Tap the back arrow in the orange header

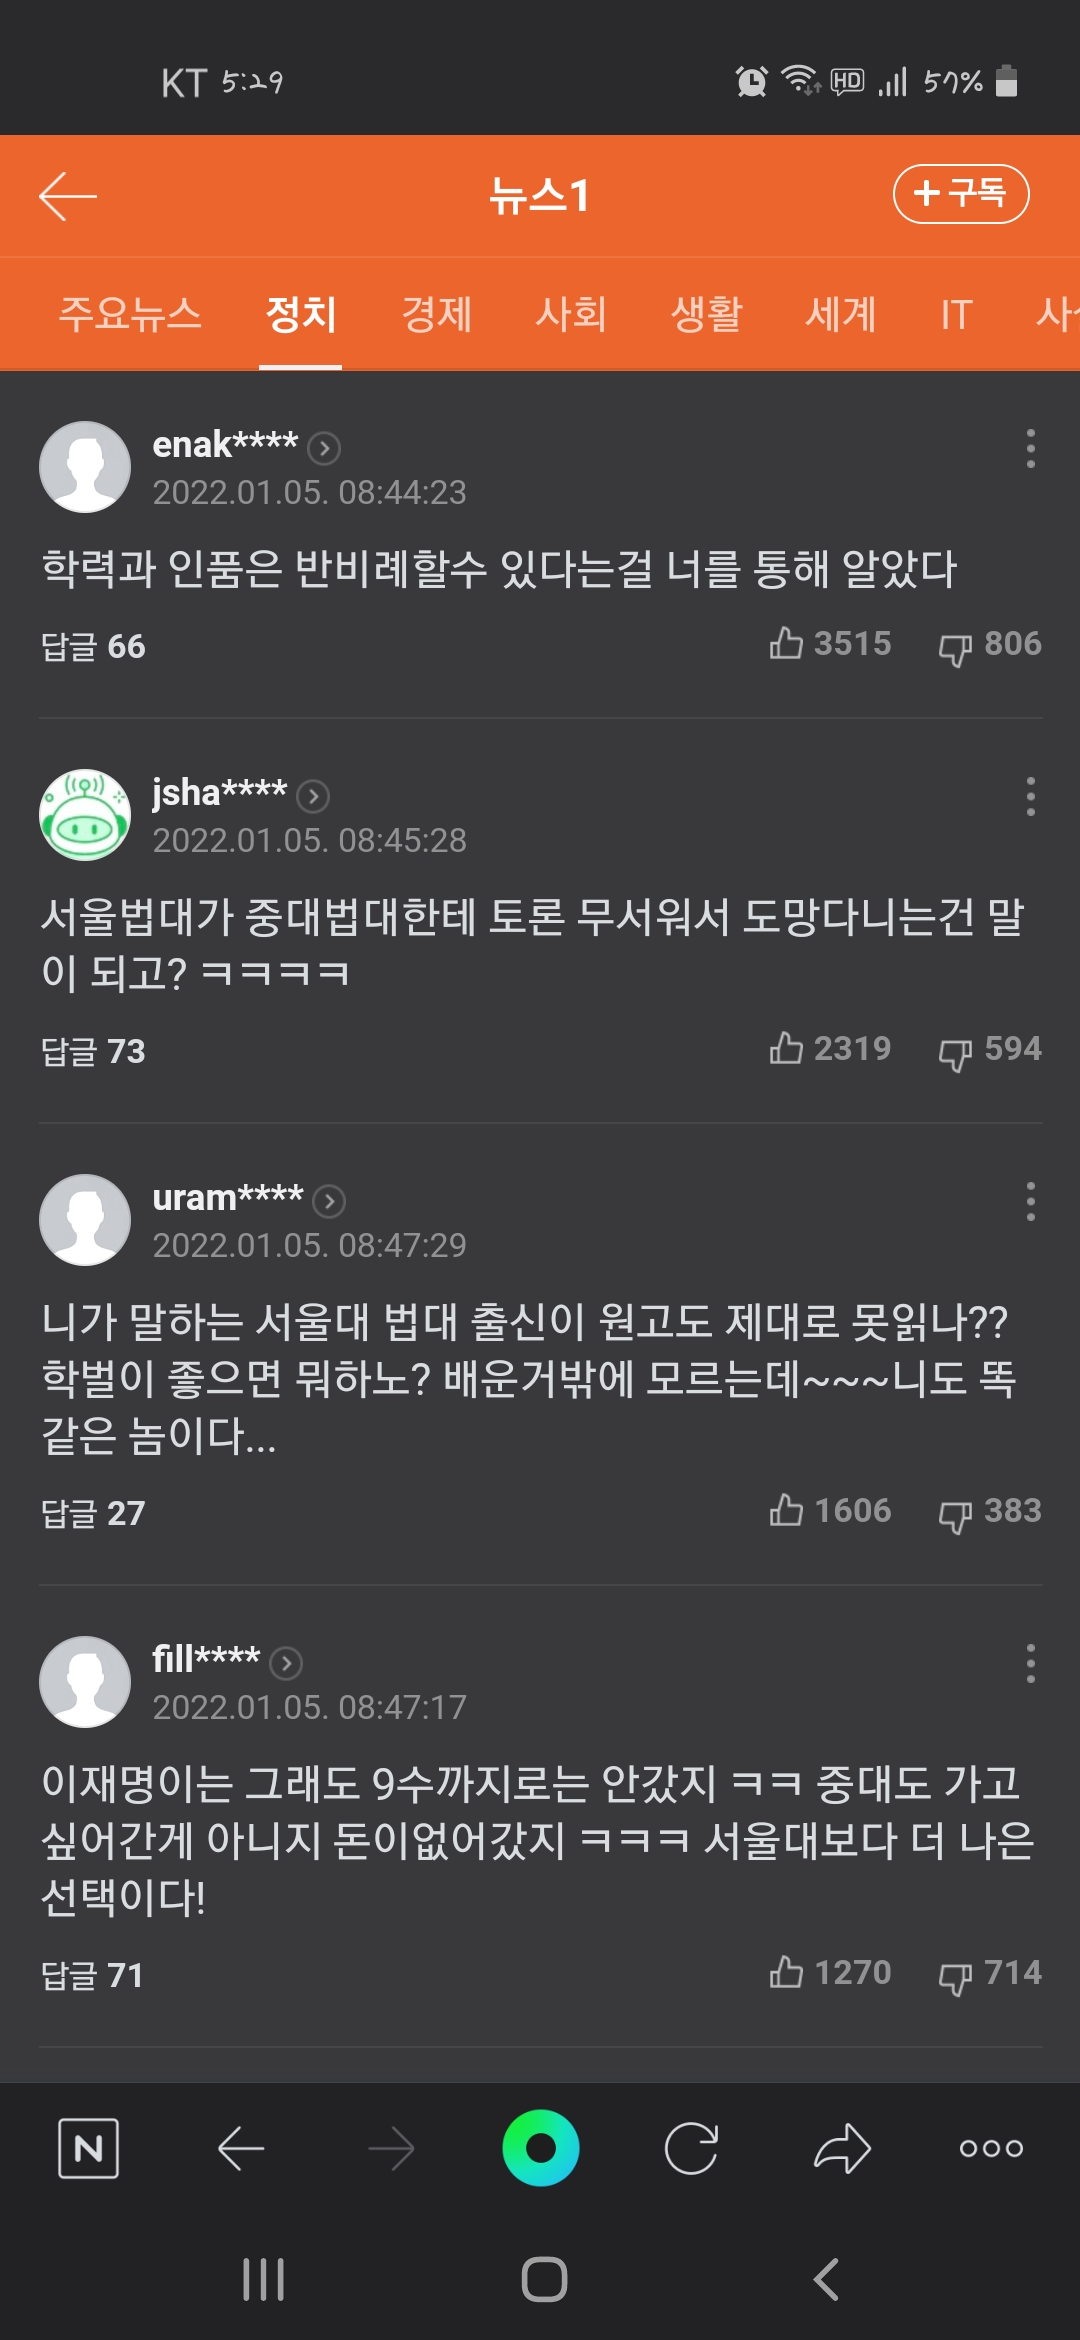68,195
